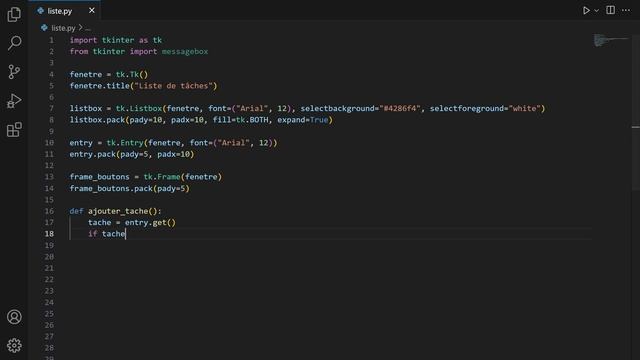Click frame_boutons.pack on line 14

click(x=111, y=189)
